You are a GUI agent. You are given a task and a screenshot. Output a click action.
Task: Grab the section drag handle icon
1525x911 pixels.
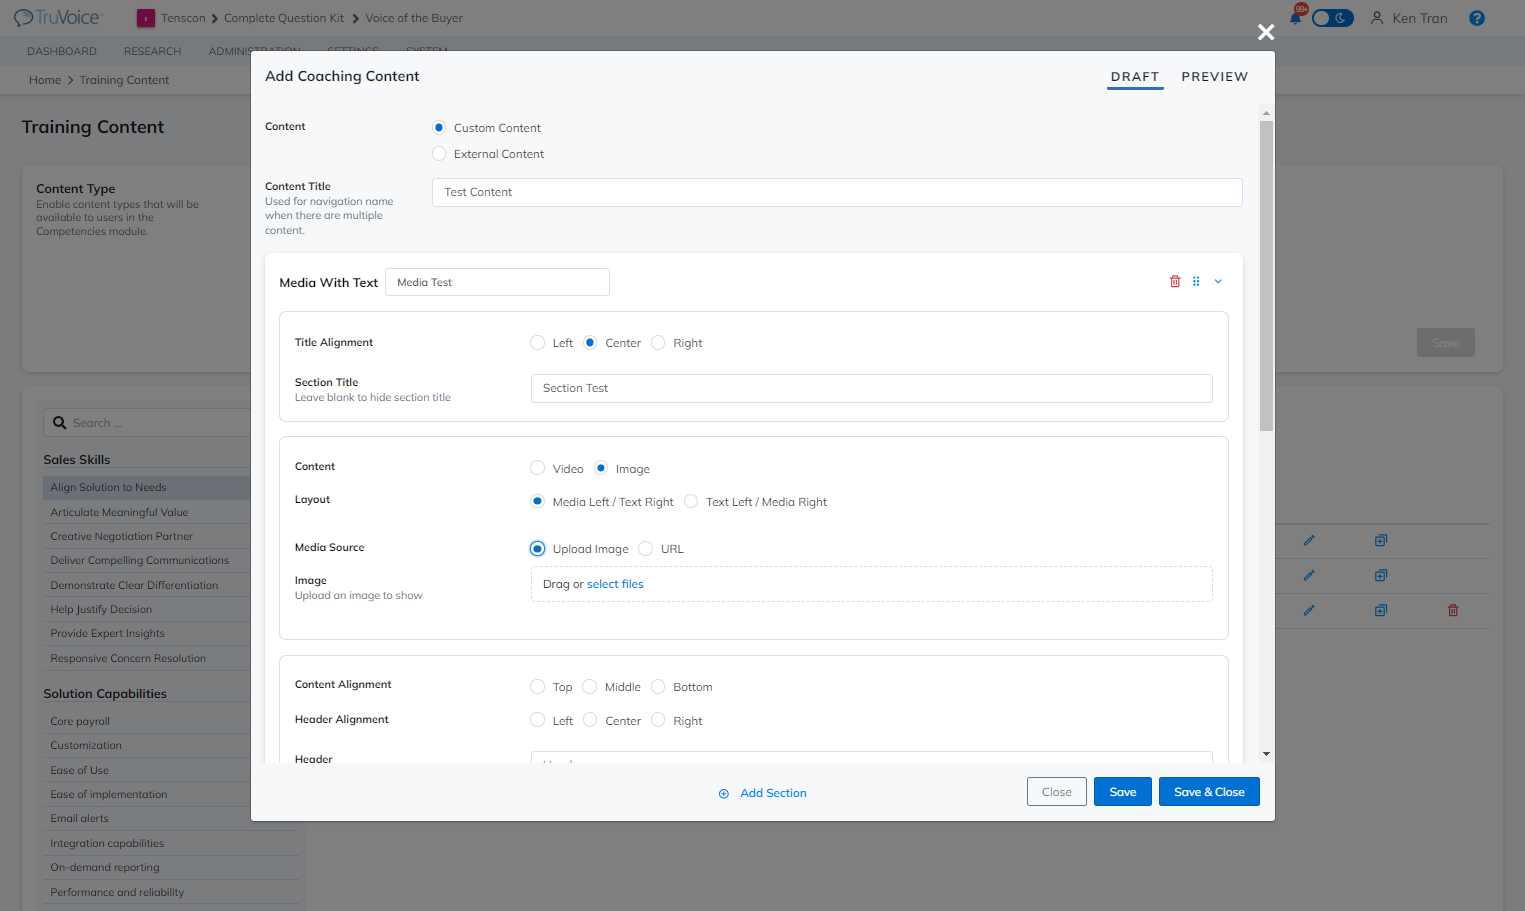tap(1196, 282)
